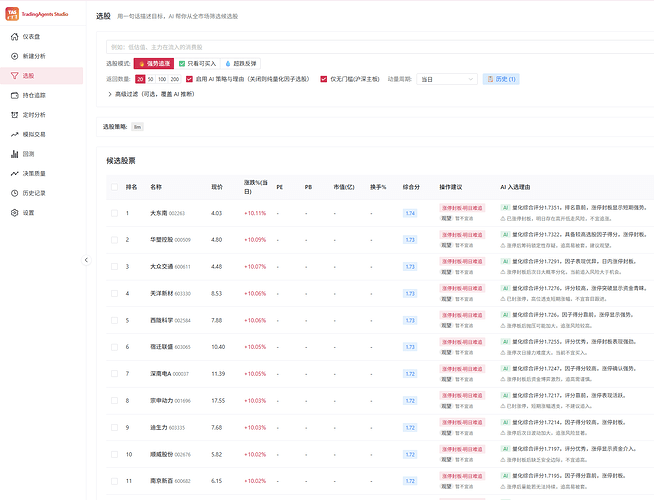Click the TradingAgents Studio logo
Image resolution: width=654 pixels, height=500 pixels.
12,14
